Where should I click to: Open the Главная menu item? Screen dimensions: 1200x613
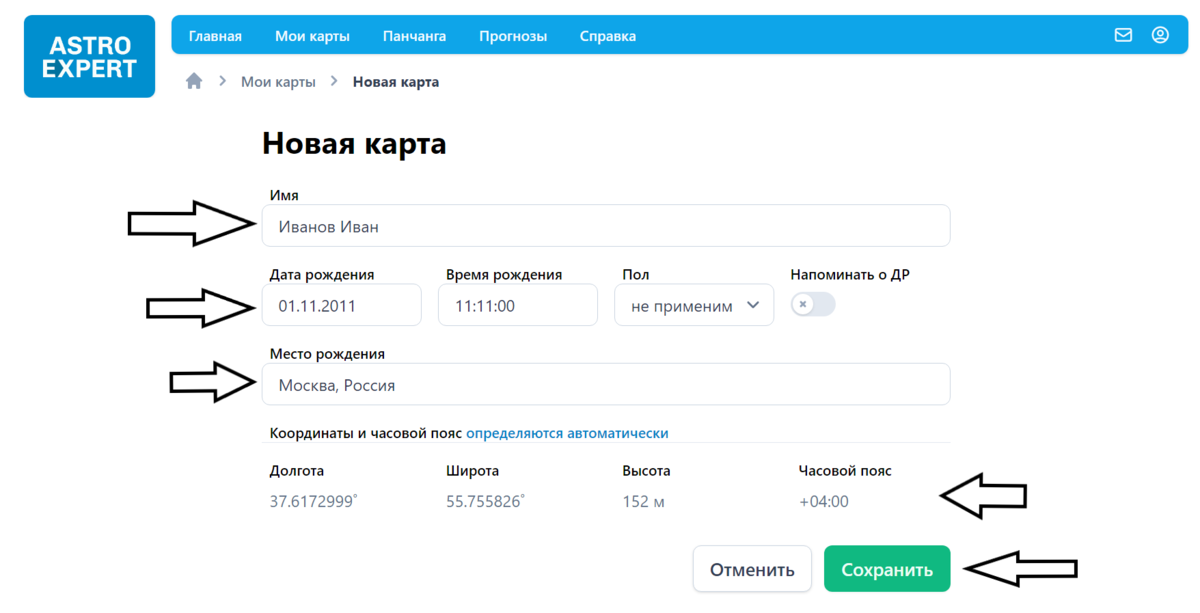[x=215, y=36]
